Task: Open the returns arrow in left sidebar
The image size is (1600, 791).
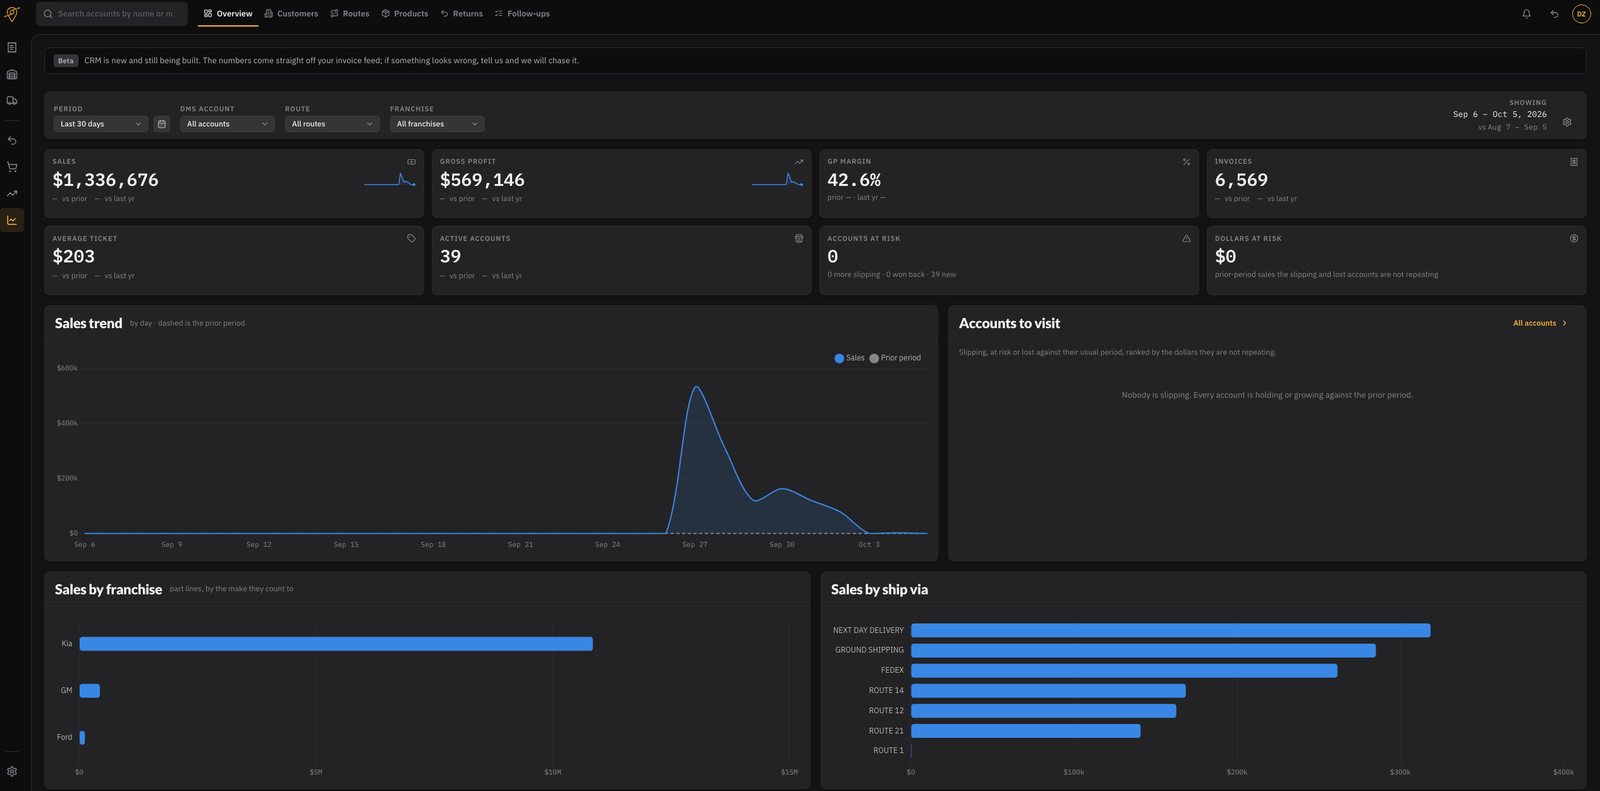Action: [x=12, y=141]
